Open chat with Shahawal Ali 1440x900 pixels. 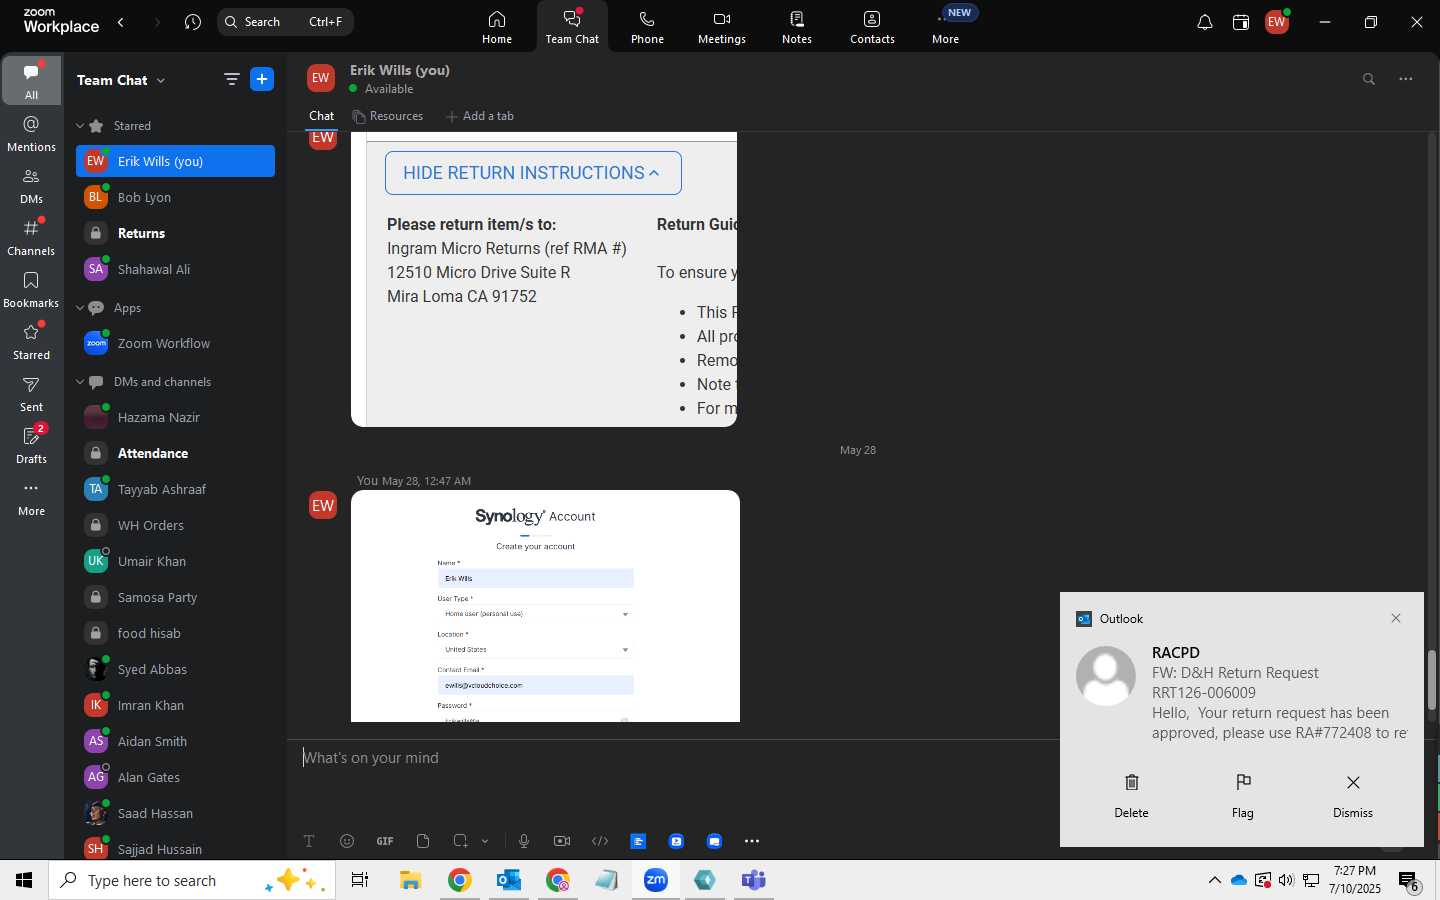pyautogui.click(x=175, y=269)
